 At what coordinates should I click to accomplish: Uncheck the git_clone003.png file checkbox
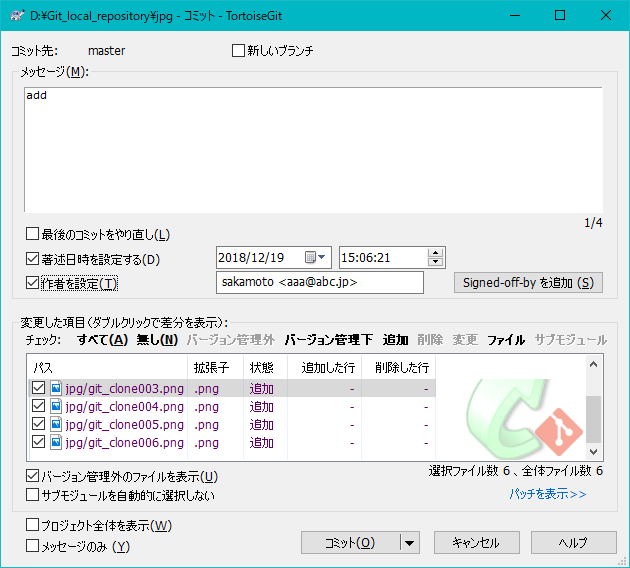pyautogui.click(x=39, y=388)
